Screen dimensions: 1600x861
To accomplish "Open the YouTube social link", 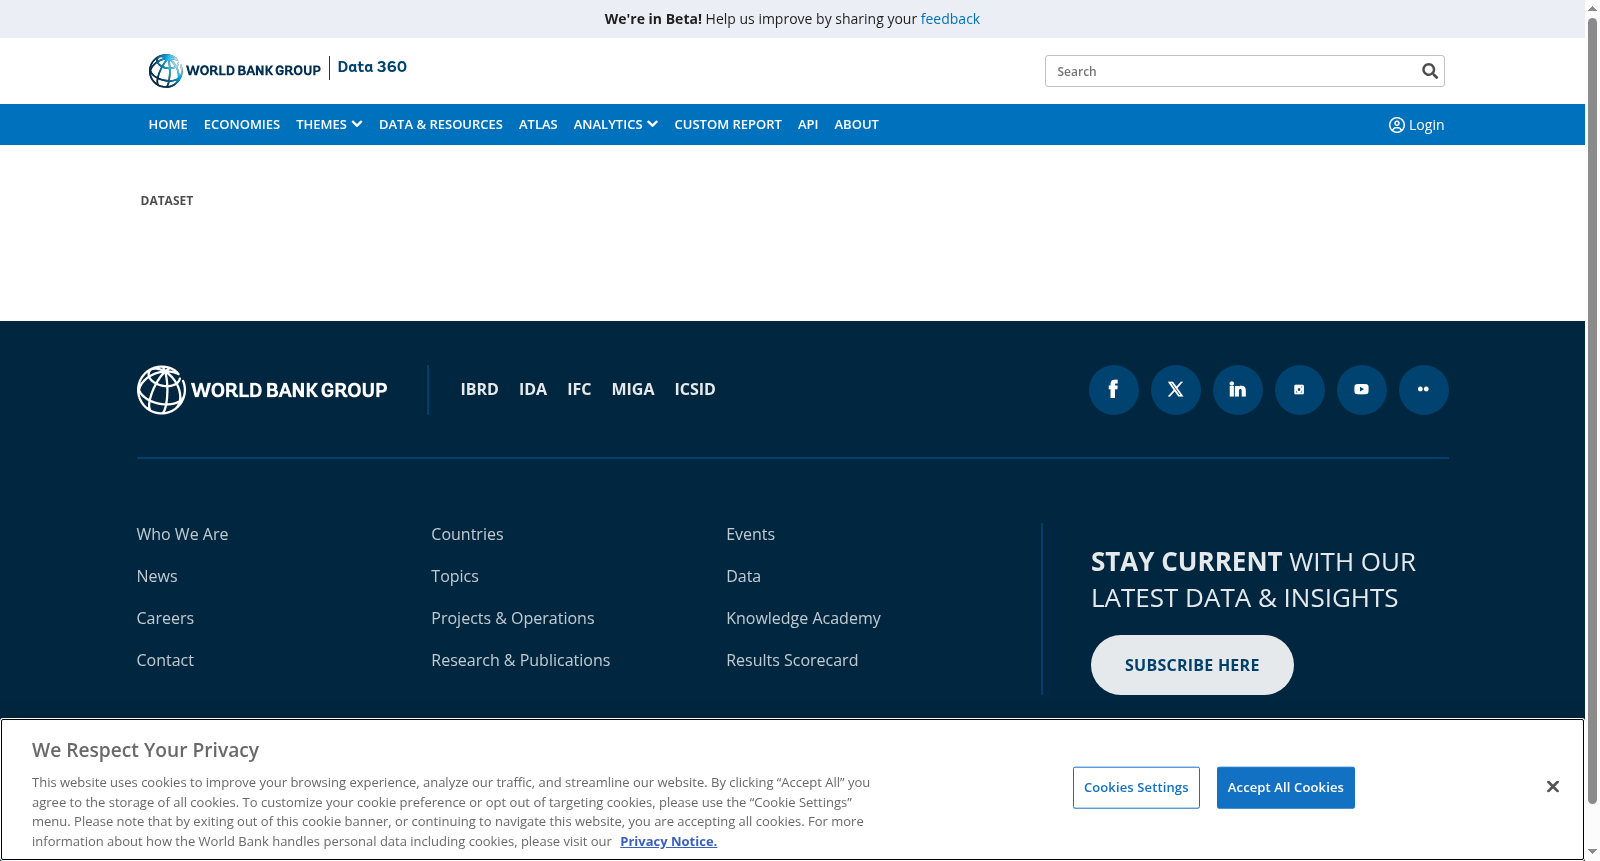I will pyautogui.click(x=1362, y=390).
